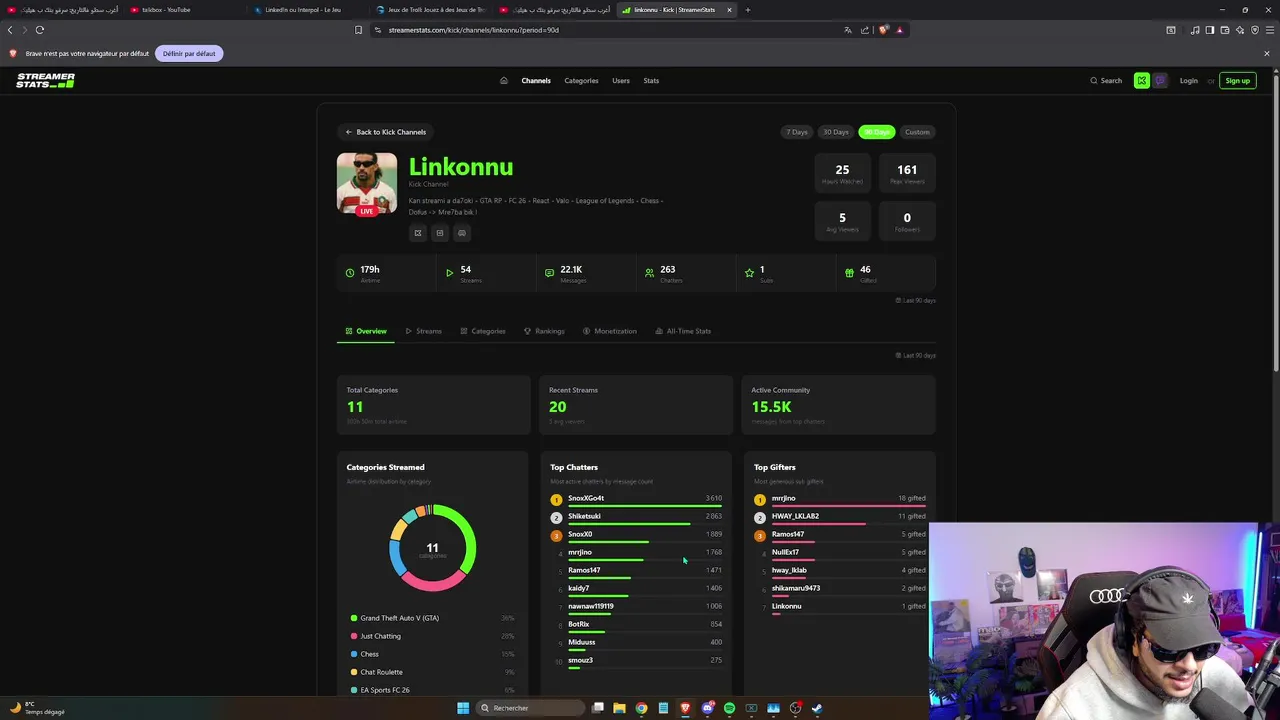The height and width of the screenshot is (720, 1280).
Task: Click the Login link
Action: point(1188,81)
